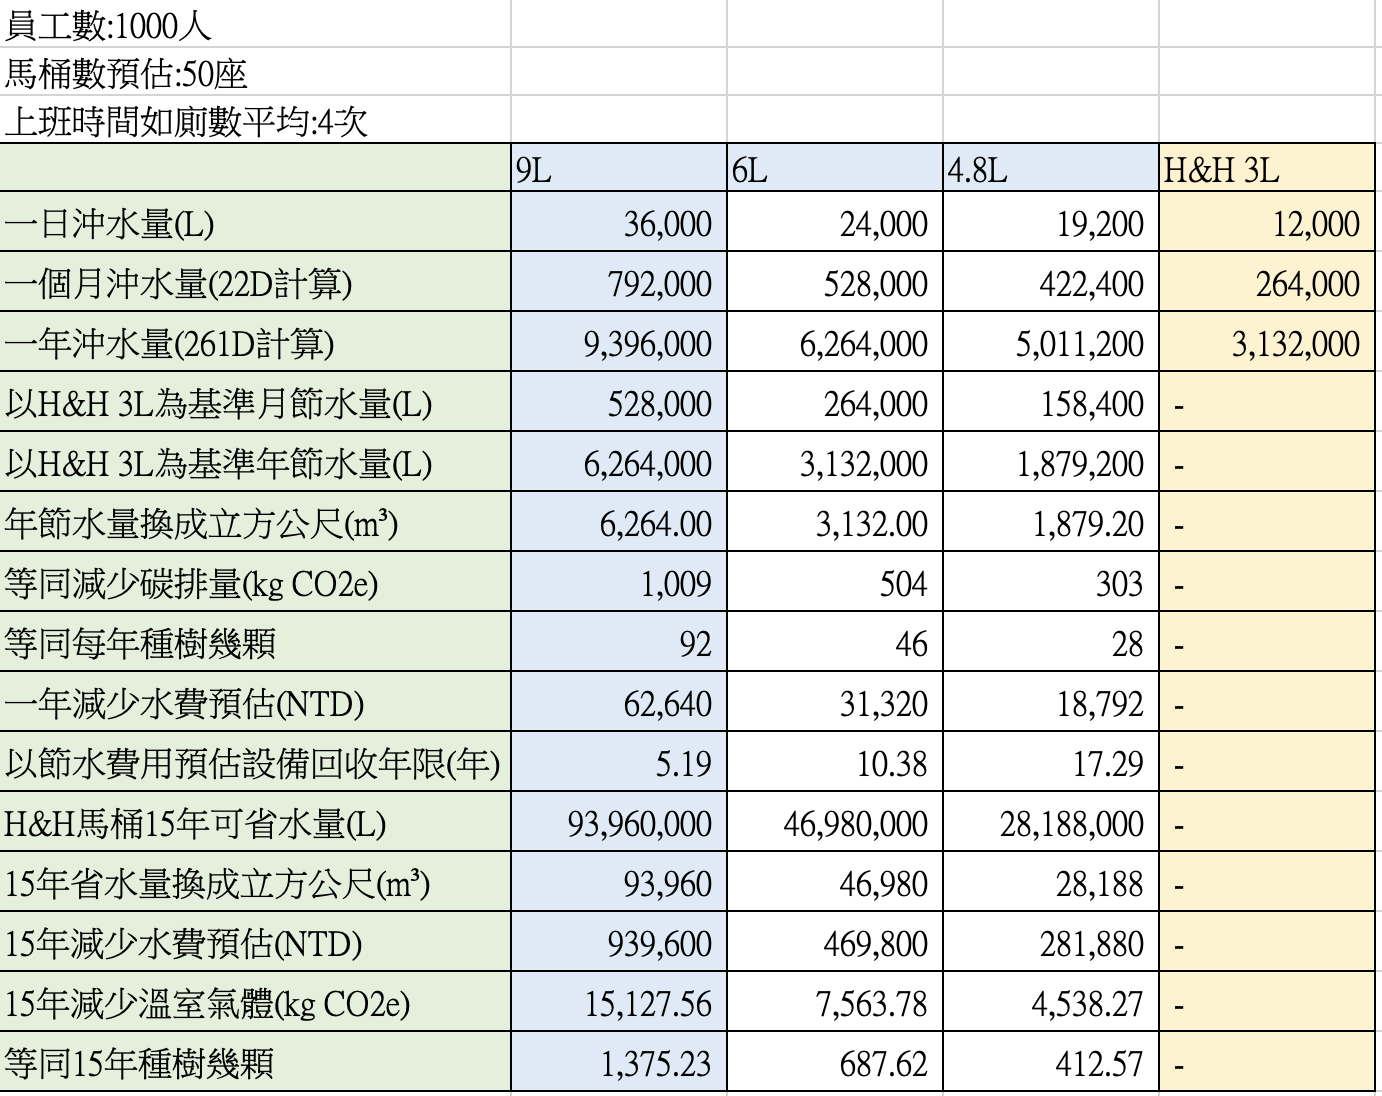Click the row label 一年沖水量(261D計算)
Image resolution: width=1382 pixels, height=1096 pixels.
tap(255, 342)
